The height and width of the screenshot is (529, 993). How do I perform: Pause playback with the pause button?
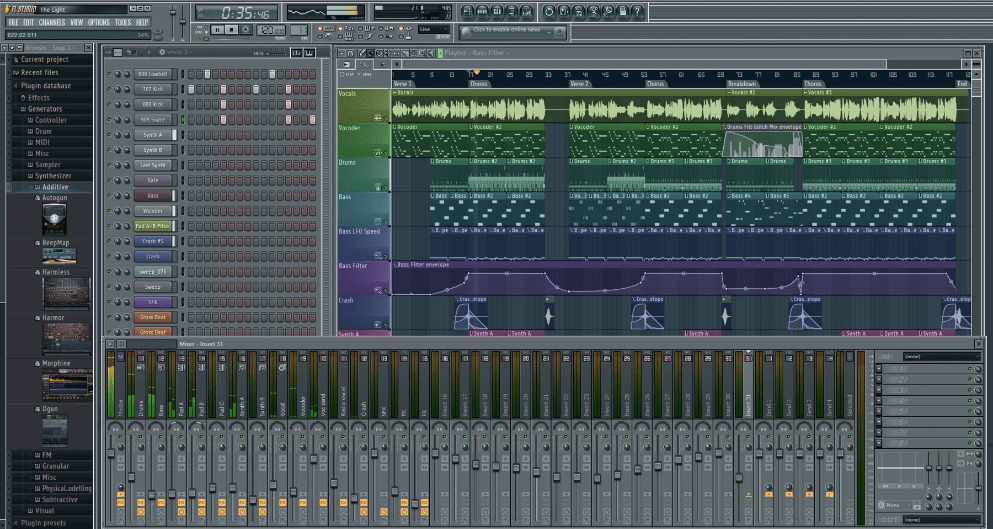218,30
